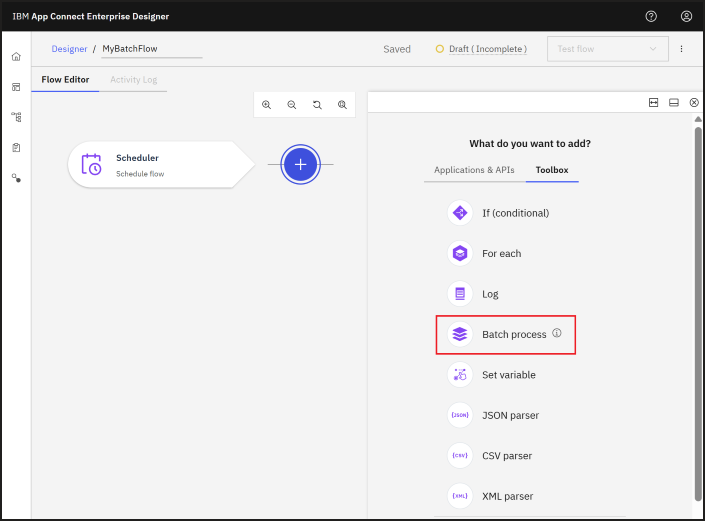Click the blue plus add-node button

point(300,165)
